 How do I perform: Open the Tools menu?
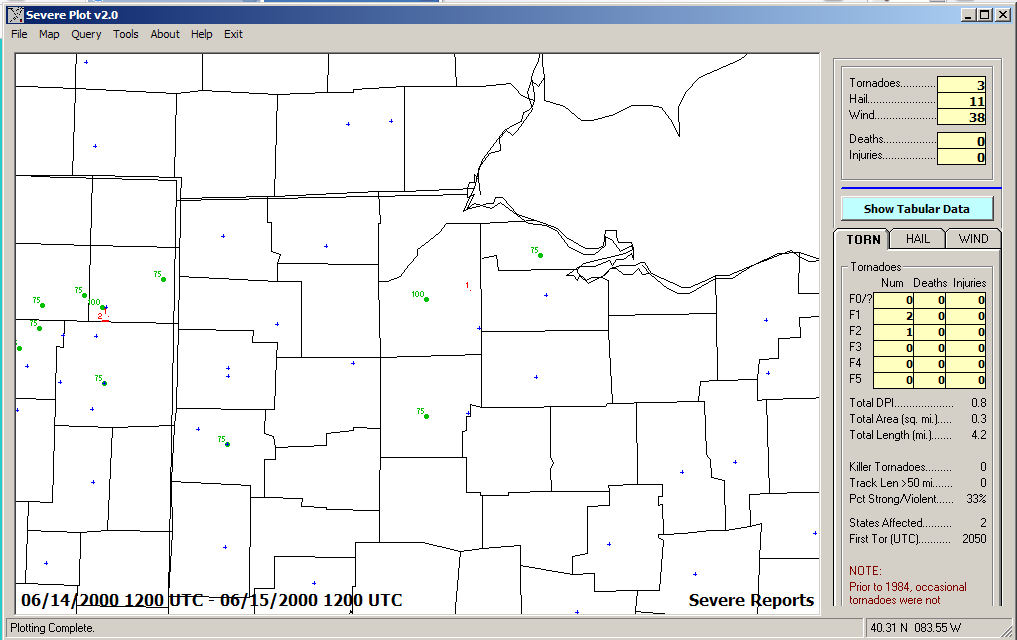[x=126, y=34]
